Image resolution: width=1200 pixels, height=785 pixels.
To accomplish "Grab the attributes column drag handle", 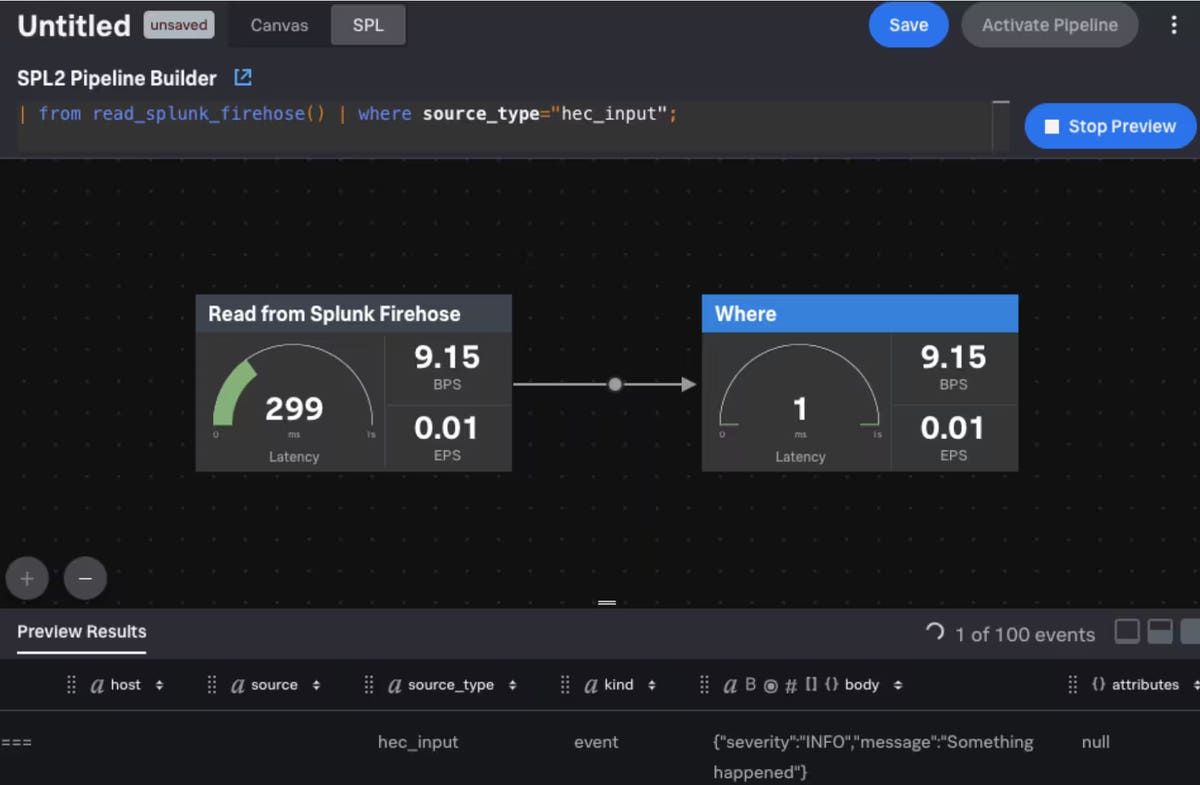I will [x=1072, y=685].
